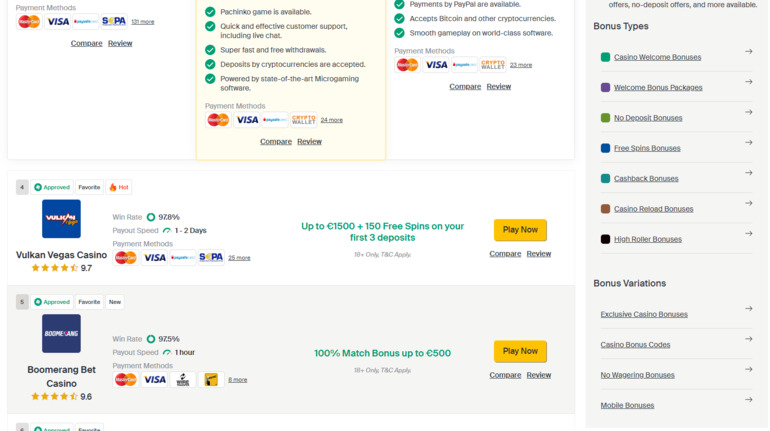Click the Boomerang Bet Casino logo
Viewport: 770px width, 431px height.
[61, 334]
